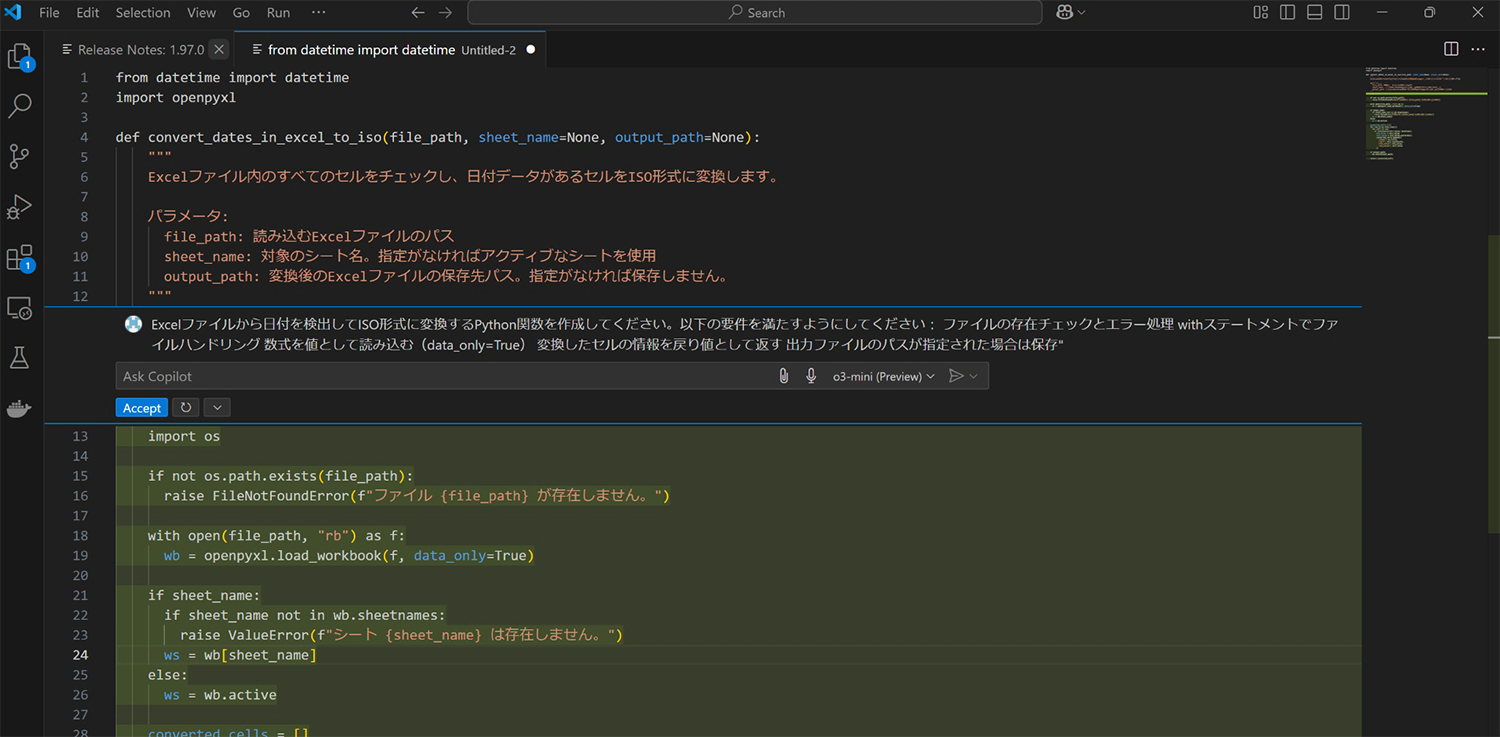Open the Testing flask view

pos(19,358)
